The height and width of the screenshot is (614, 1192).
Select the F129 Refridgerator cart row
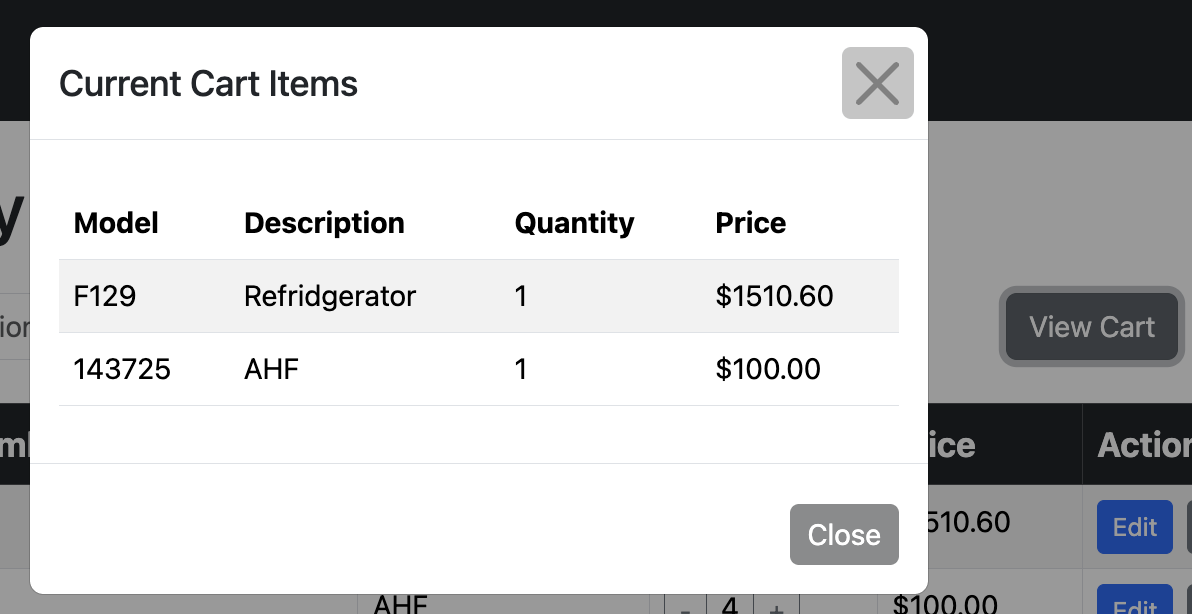click(479, 296)
